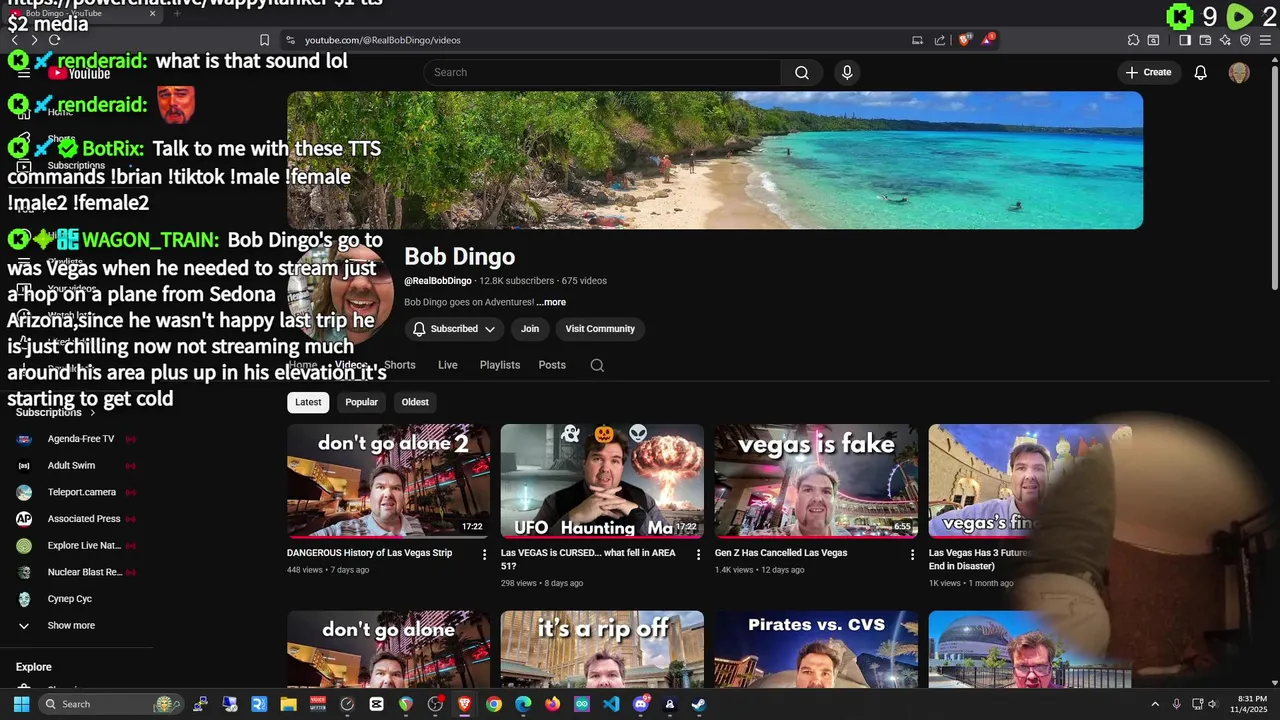This screenshot has height=720, width=1280.
Task: Open Arduino IDE from the taskbar
Action: pos(582,704)
